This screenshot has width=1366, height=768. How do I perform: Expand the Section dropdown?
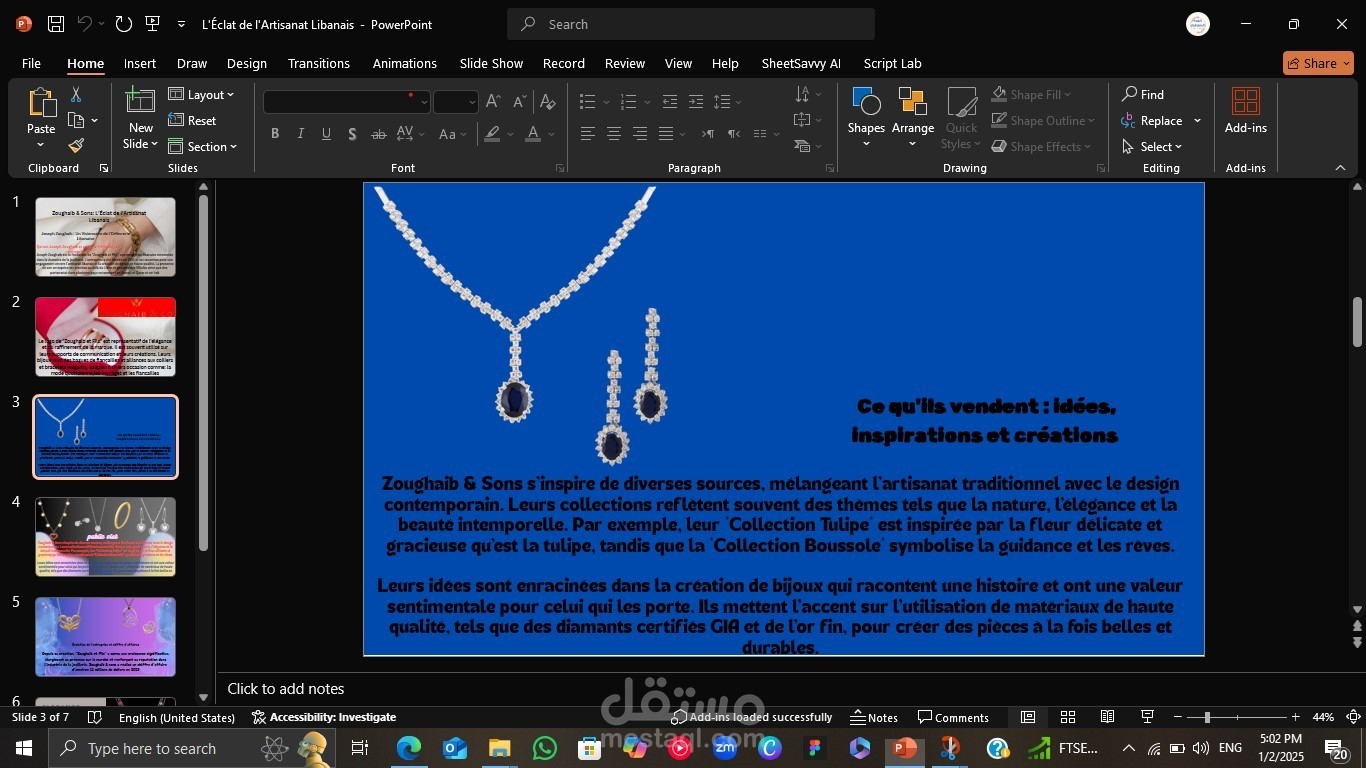(202, 146)
